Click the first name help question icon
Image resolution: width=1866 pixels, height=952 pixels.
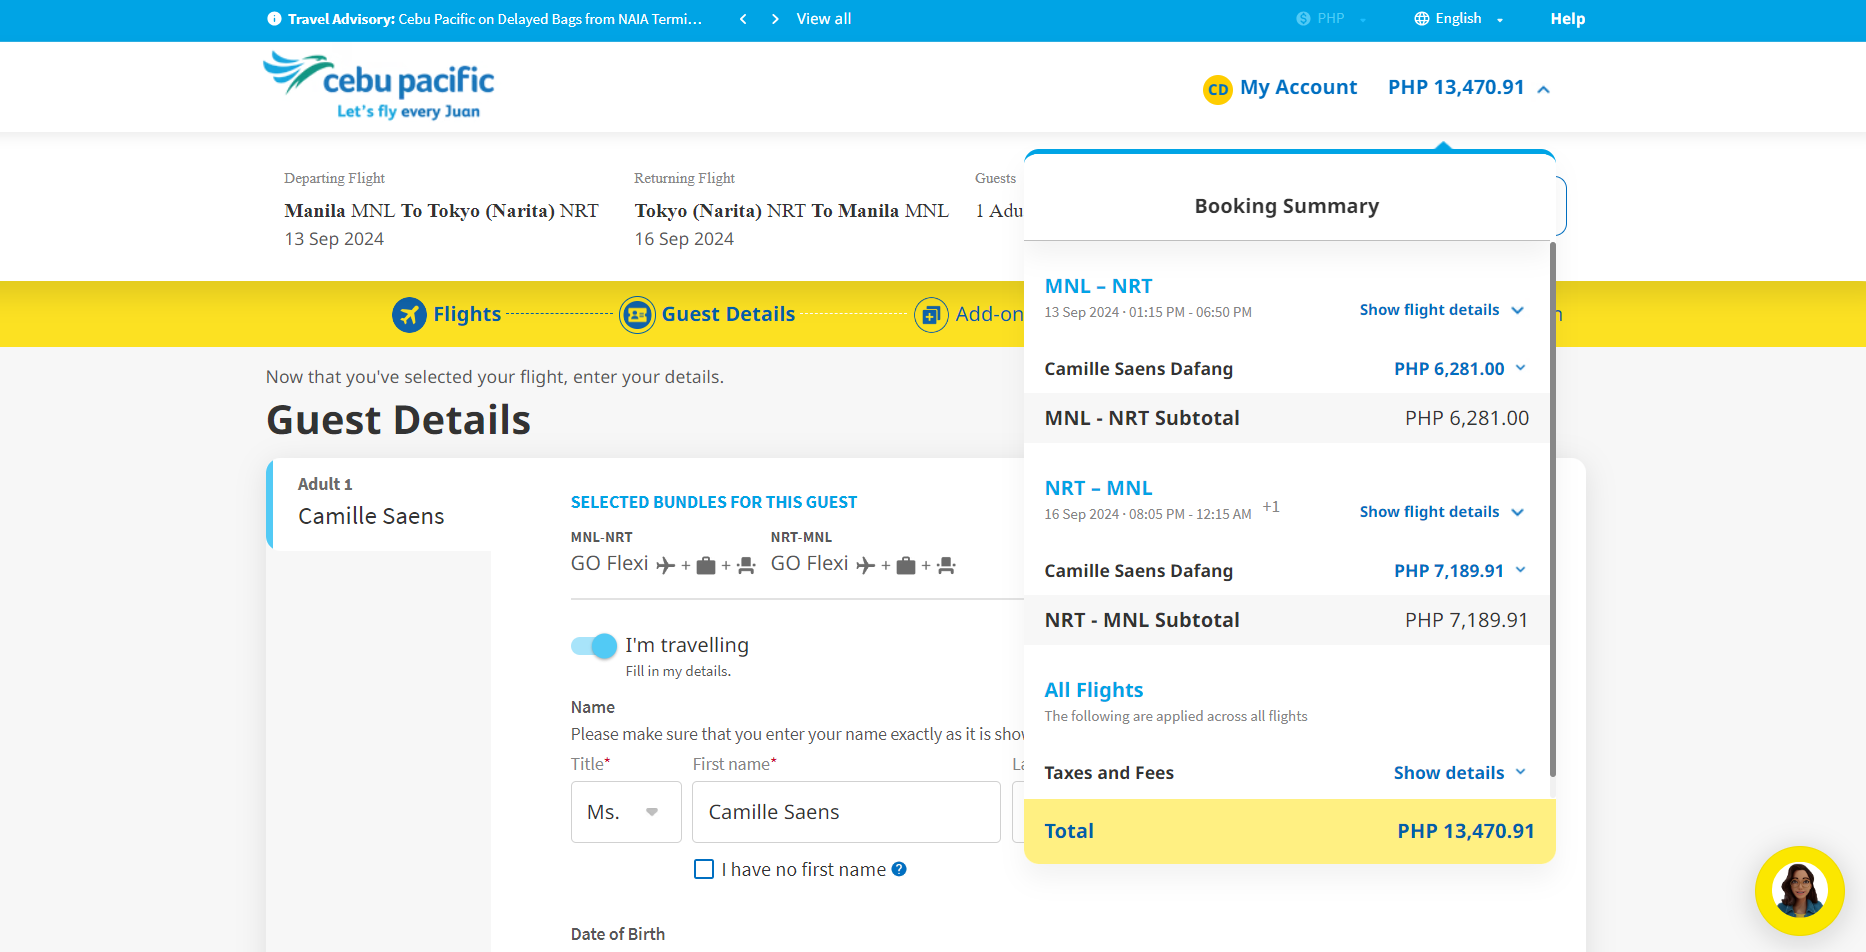(x=899, y=869)
